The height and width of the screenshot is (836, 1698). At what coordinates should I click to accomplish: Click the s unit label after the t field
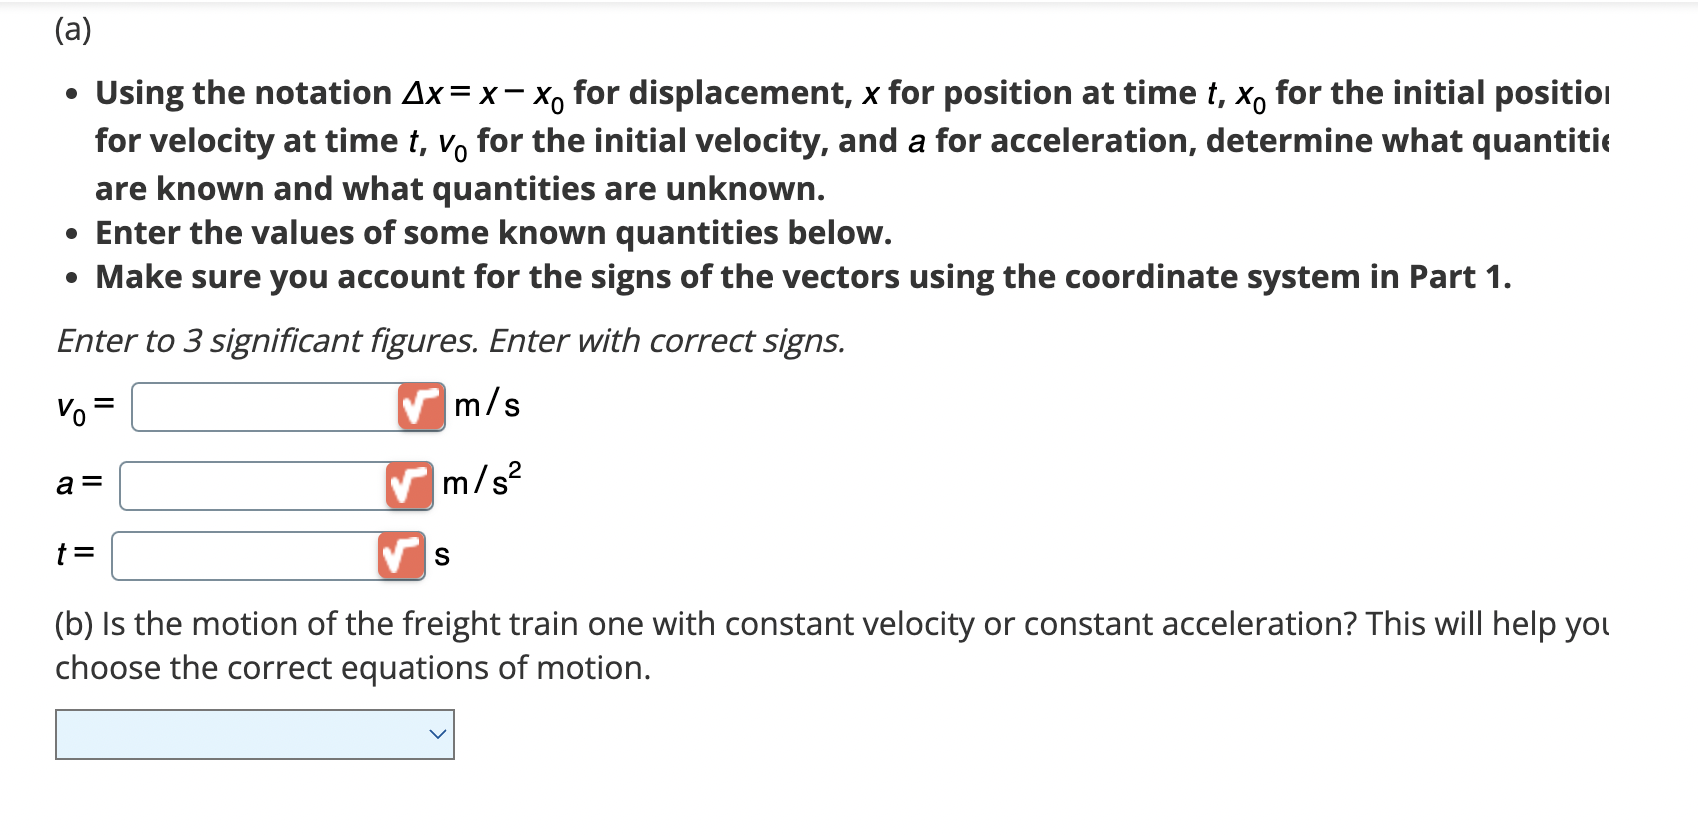(x=441, y=556)
